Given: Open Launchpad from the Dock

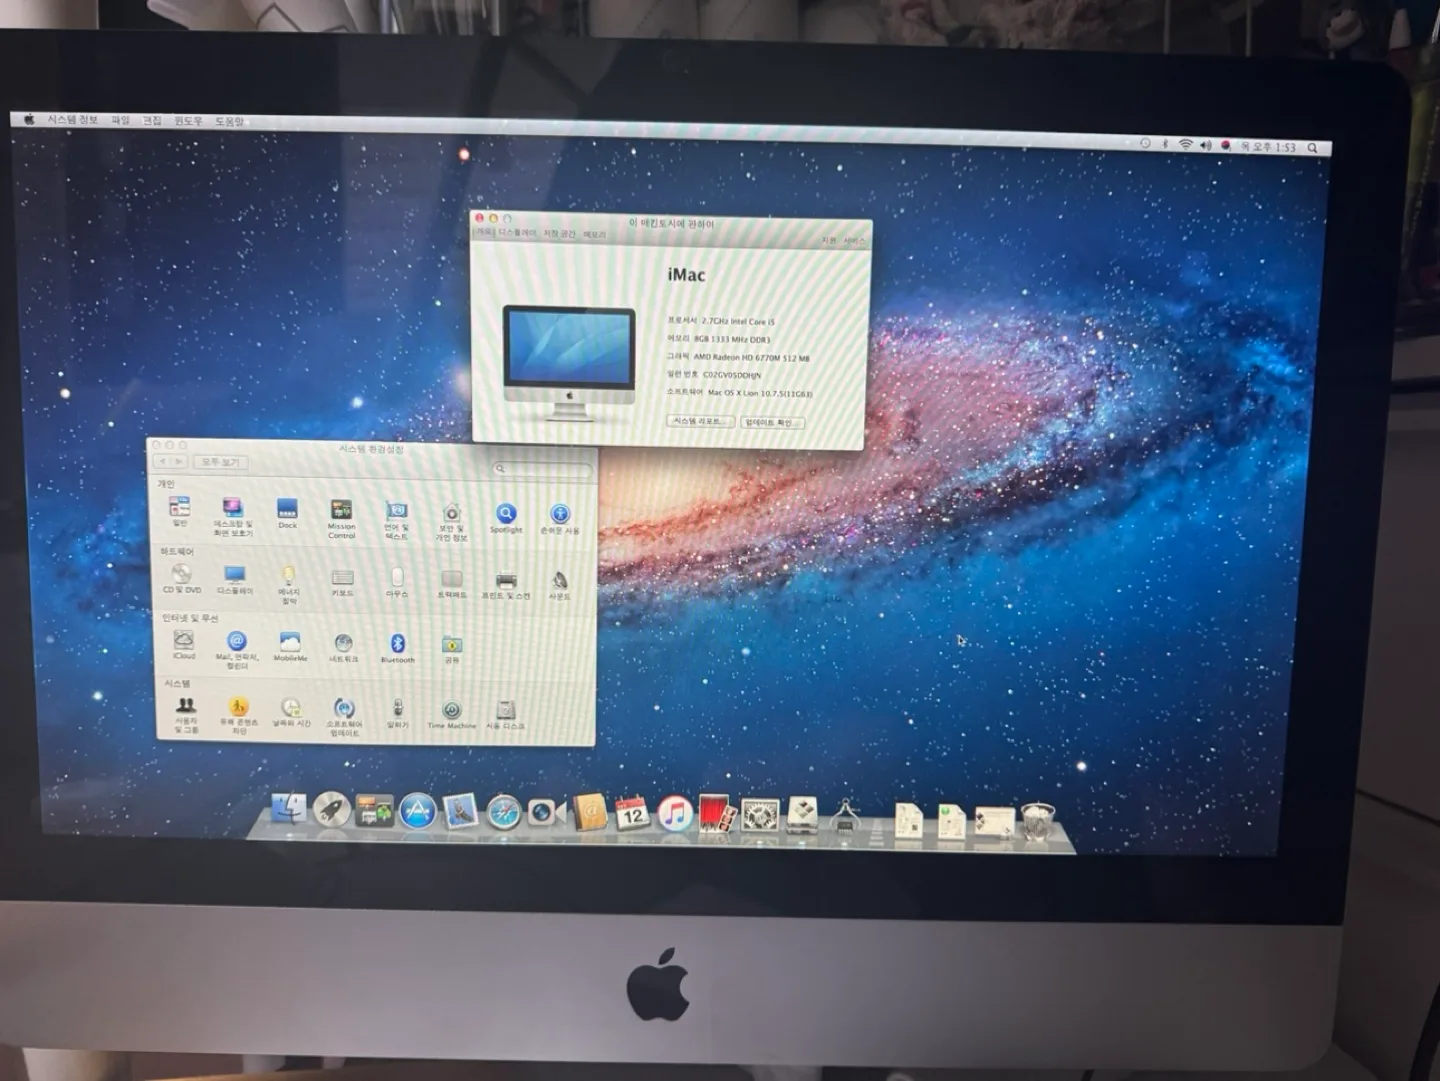Looking at the screenshot, I should point(331,809).
